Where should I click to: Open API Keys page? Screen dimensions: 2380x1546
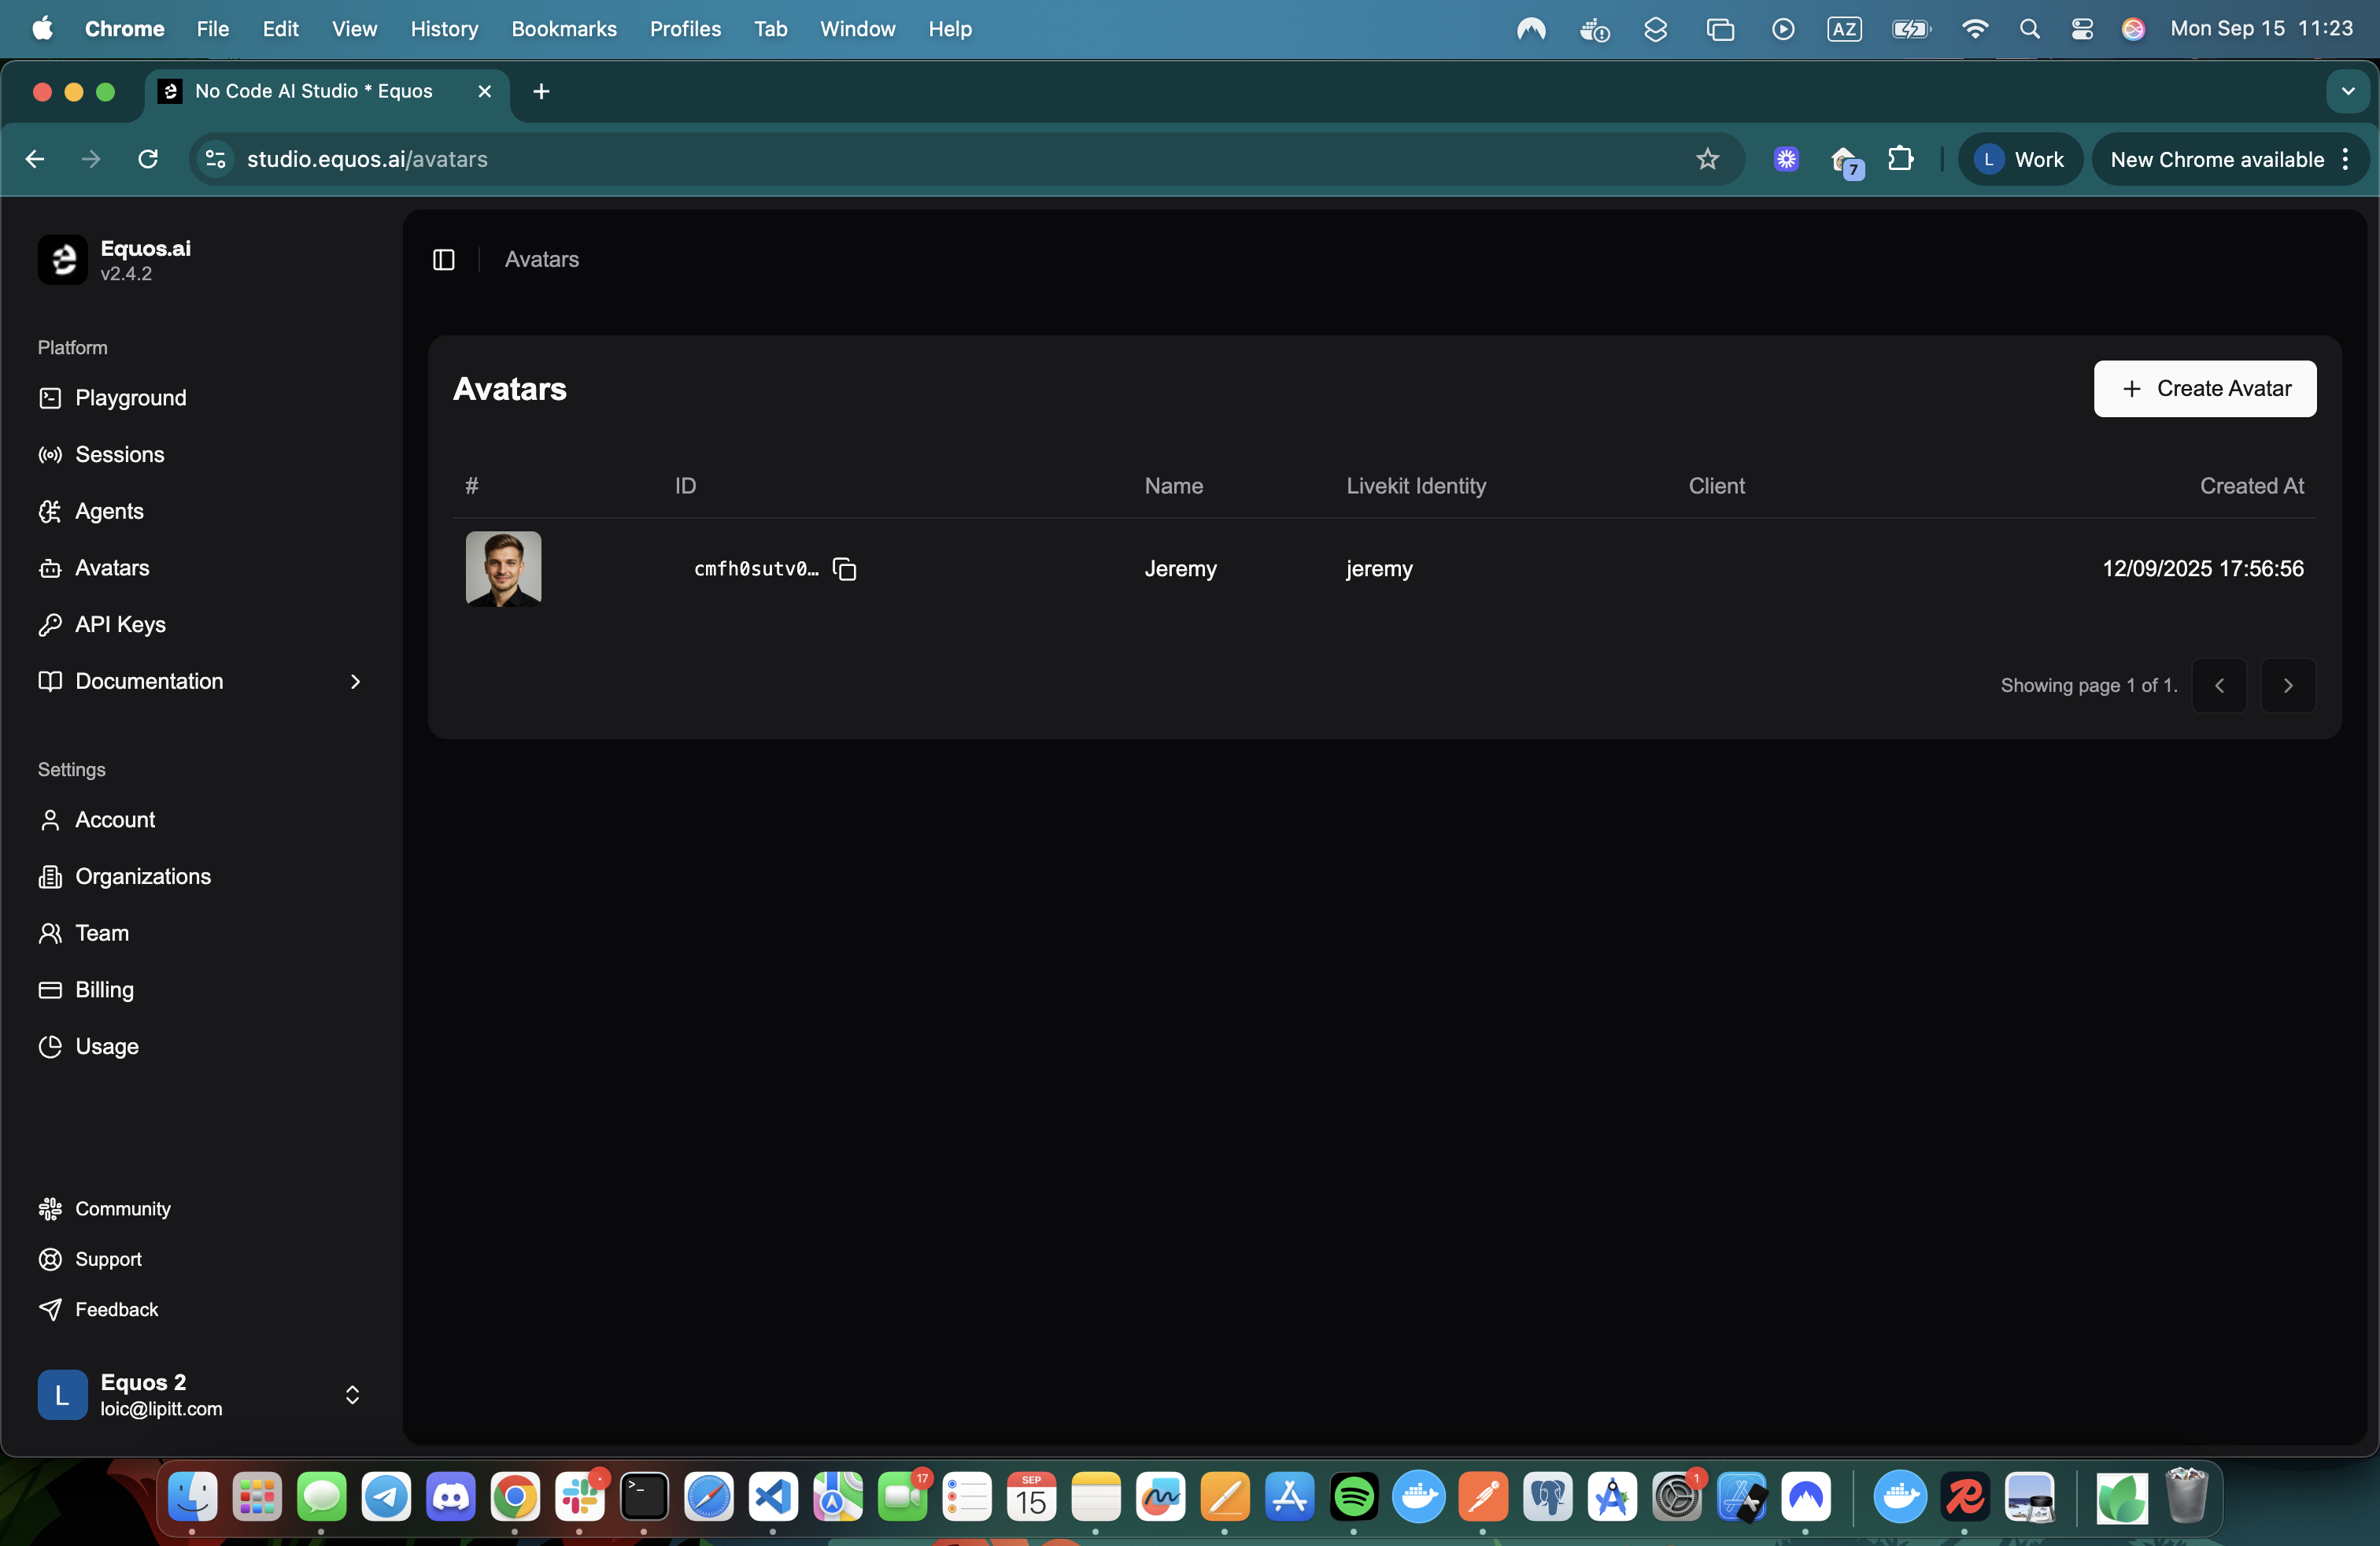[120, 625]
